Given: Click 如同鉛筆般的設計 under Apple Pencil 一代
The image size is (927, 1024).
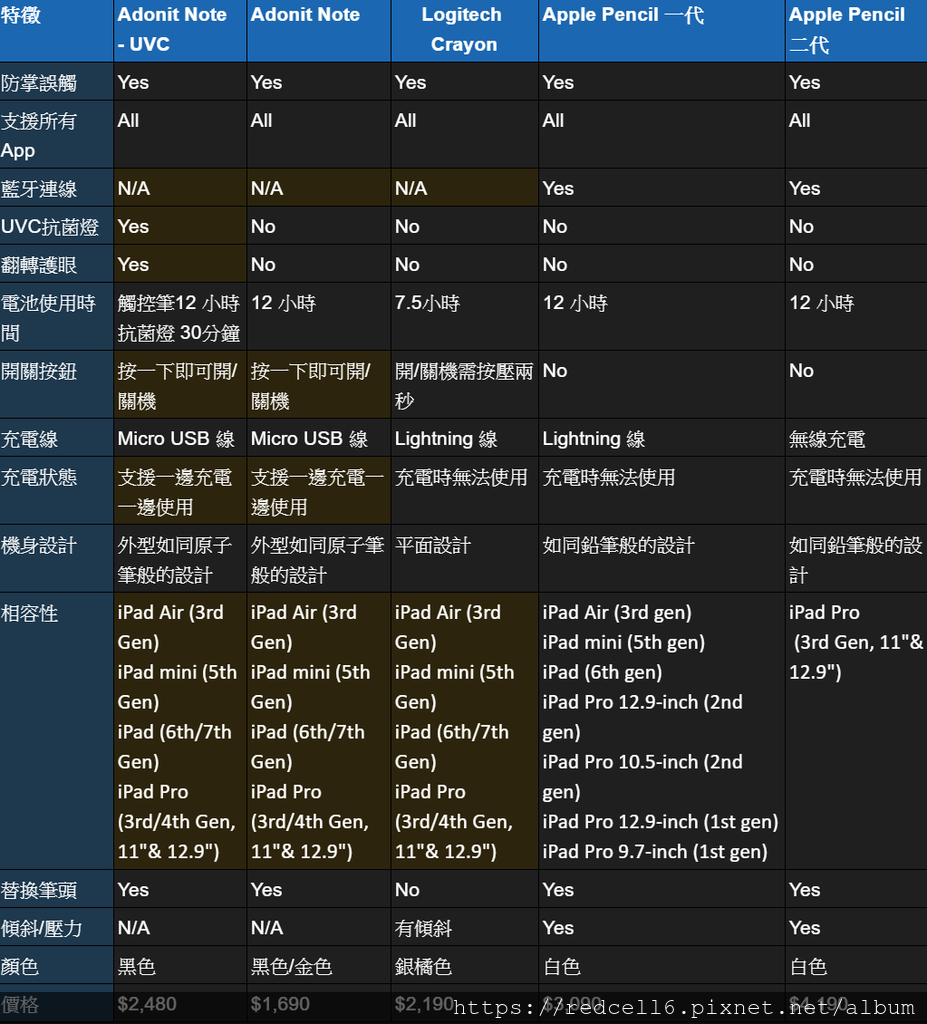Looking at the screenshot, I should pos(662,558).
